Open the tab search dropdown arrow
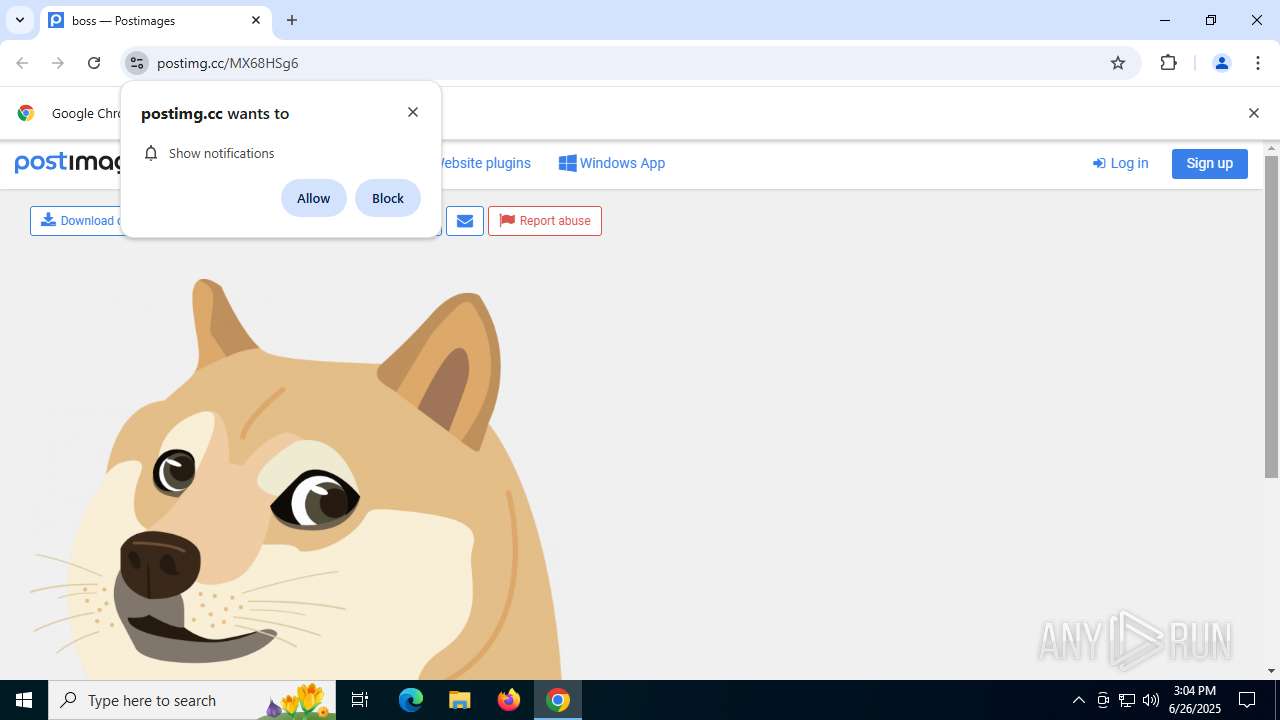 point(20,20)
